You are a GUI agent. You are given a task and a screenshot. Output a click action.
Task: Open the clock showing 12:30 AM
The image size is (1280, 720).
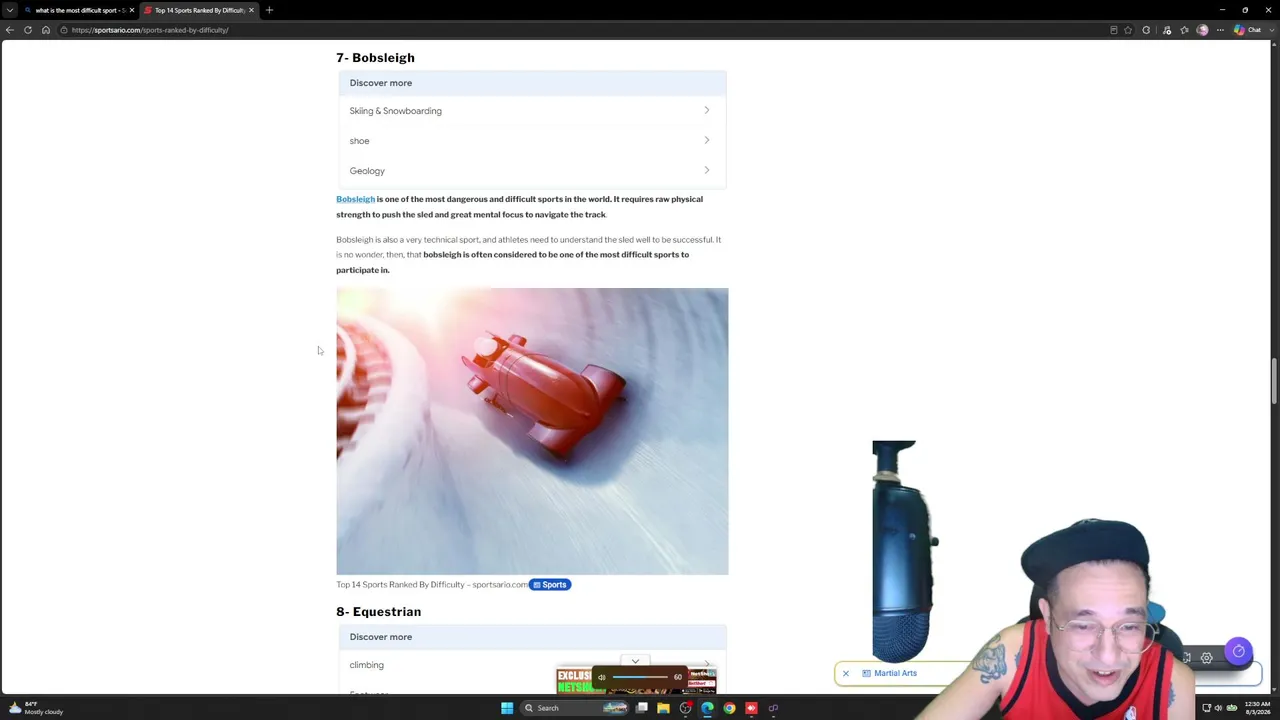[x=1257, y=708]
